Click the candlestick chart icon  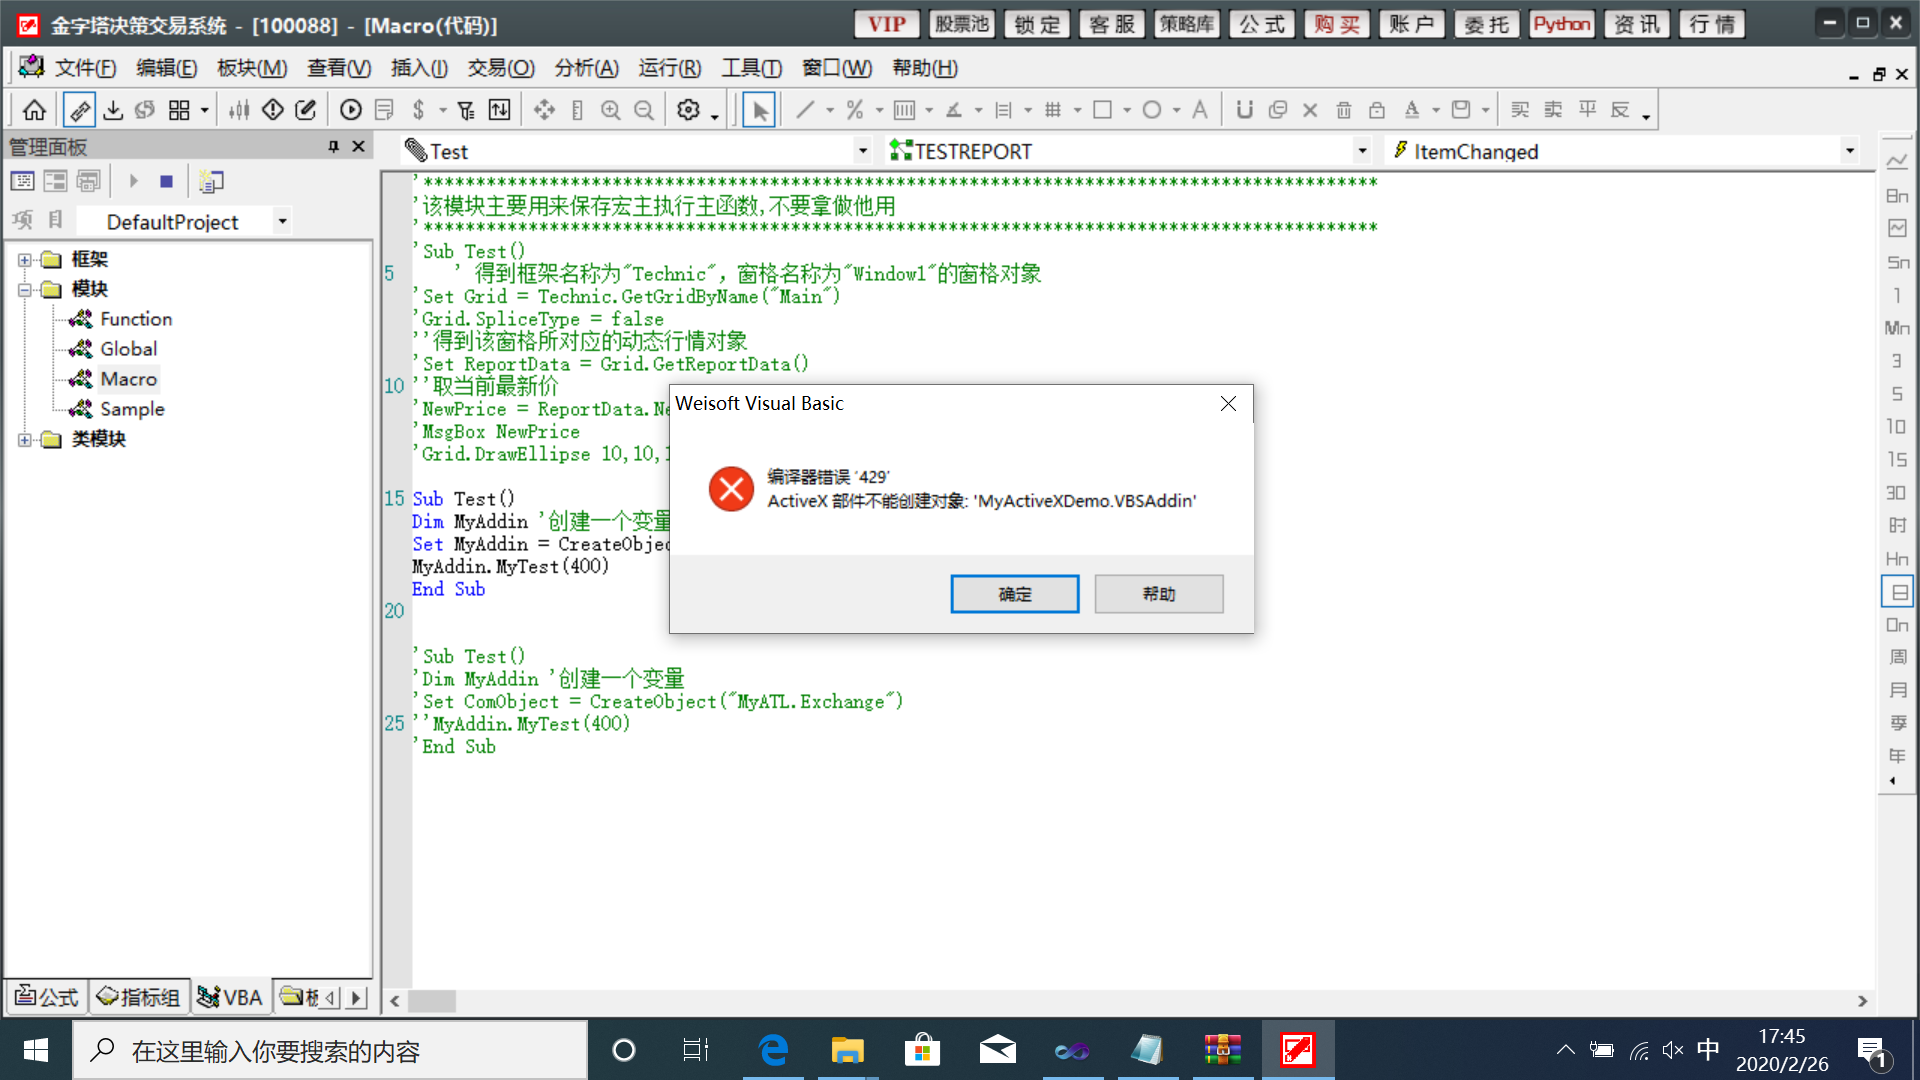pos(239,110)
